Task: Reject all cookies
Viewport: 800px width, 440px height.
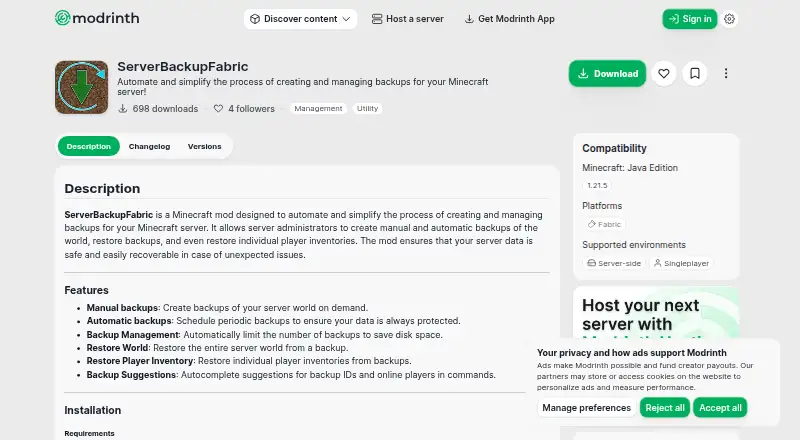Action: point(665,408)
